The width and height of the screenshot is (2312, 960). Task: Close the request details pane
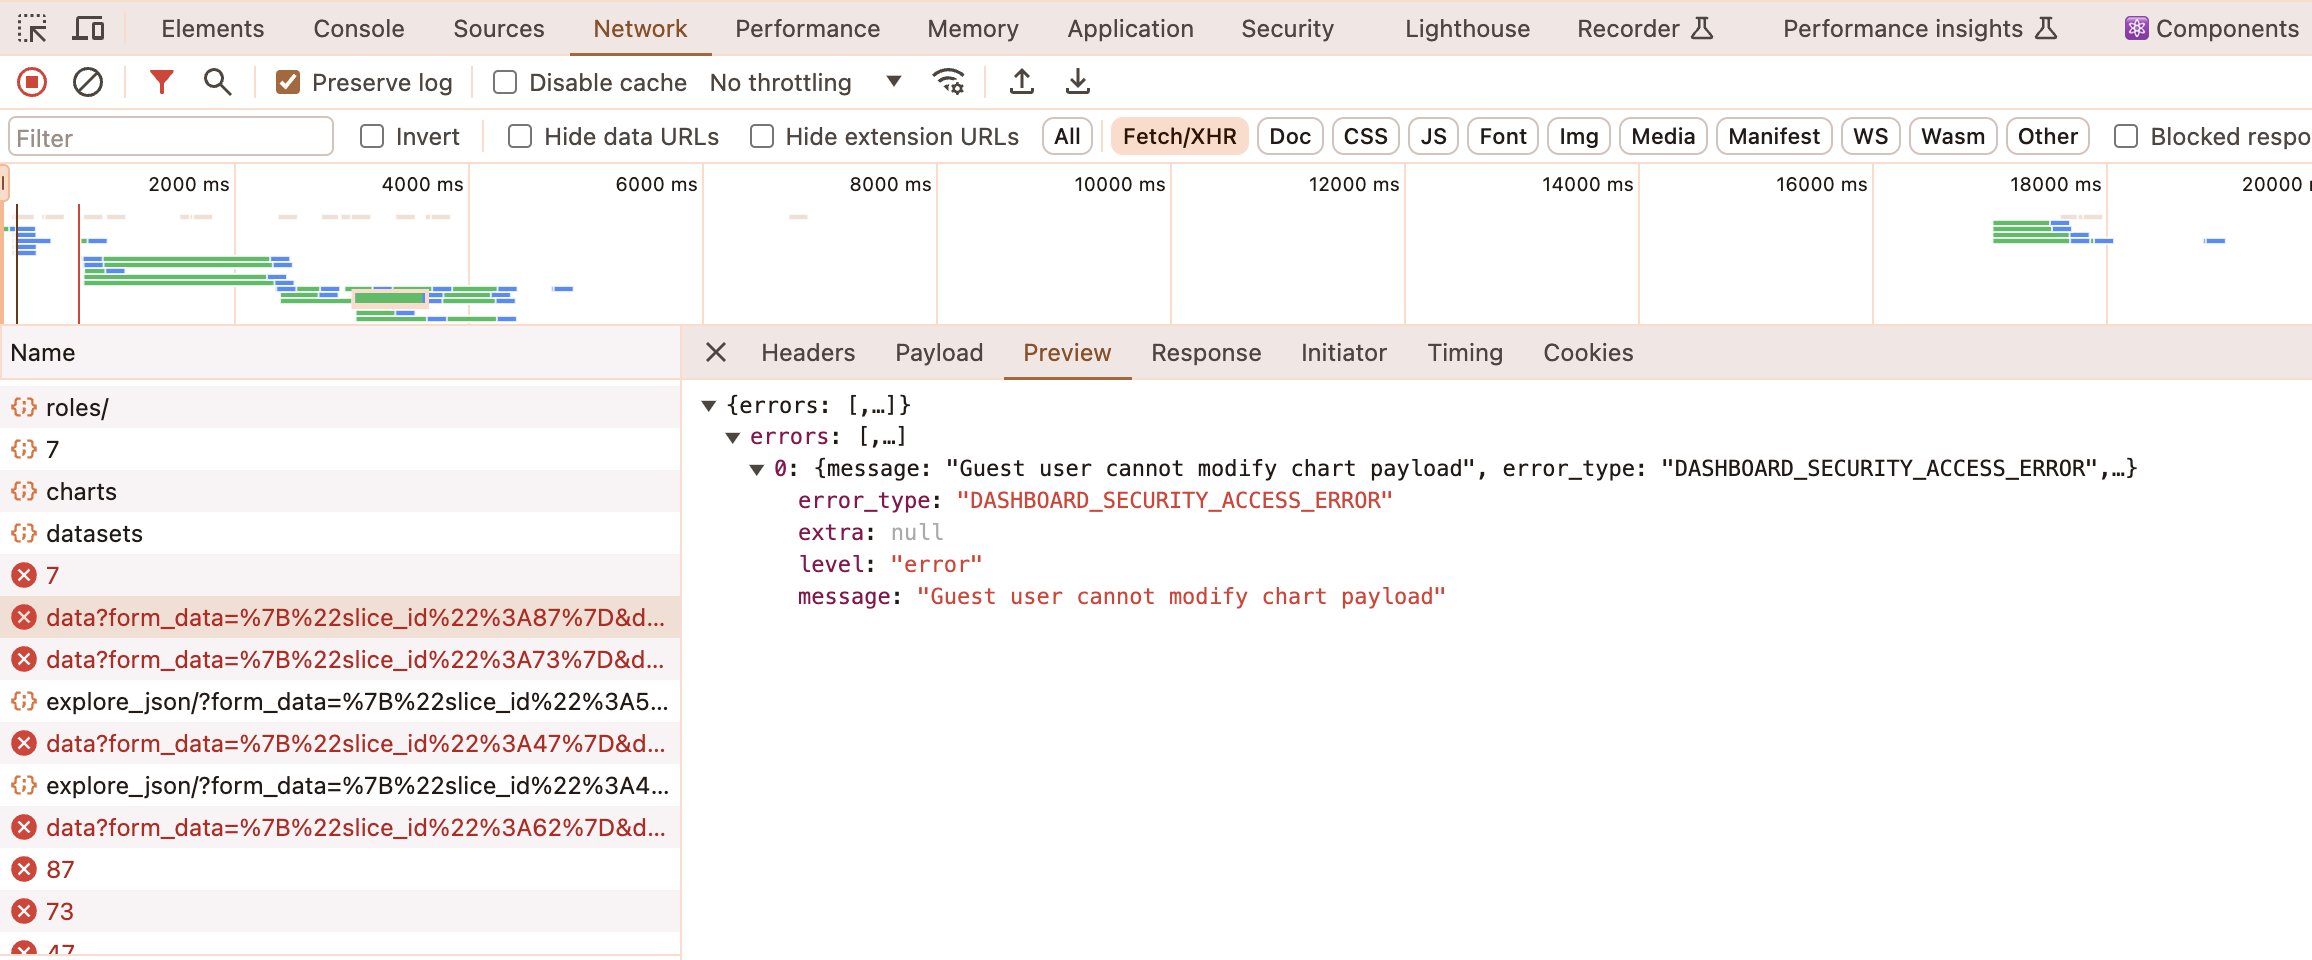pyautogui.click(x=715, y=352)
